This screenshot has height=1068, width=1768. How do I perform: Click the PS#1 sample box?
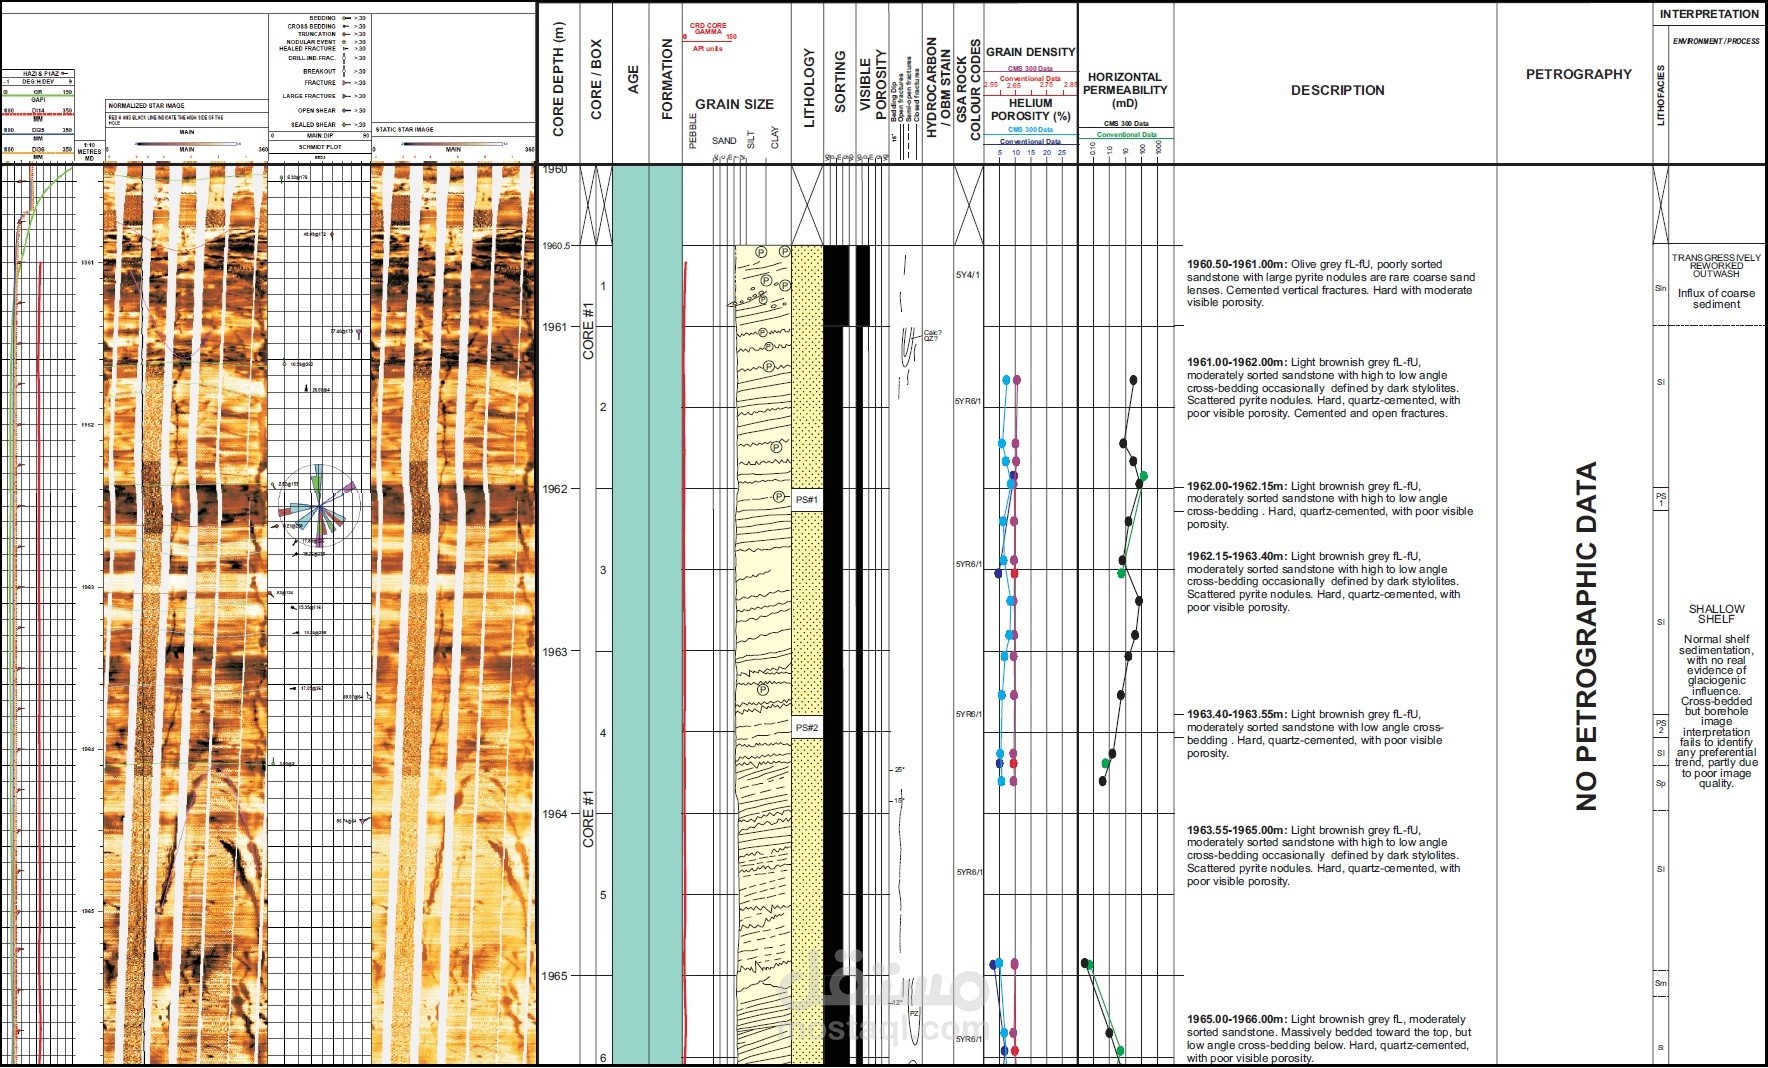coord(807,499)
